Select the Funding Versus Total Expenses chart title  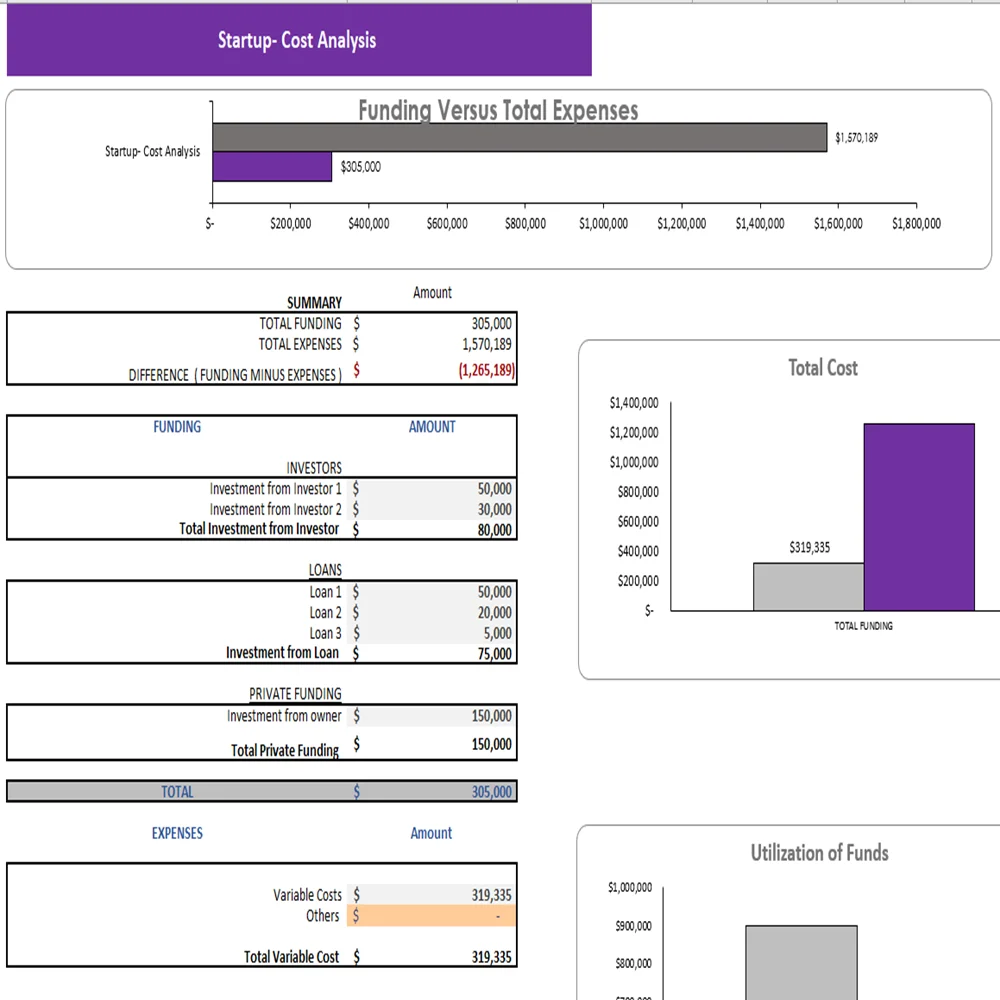click(498, 111)
